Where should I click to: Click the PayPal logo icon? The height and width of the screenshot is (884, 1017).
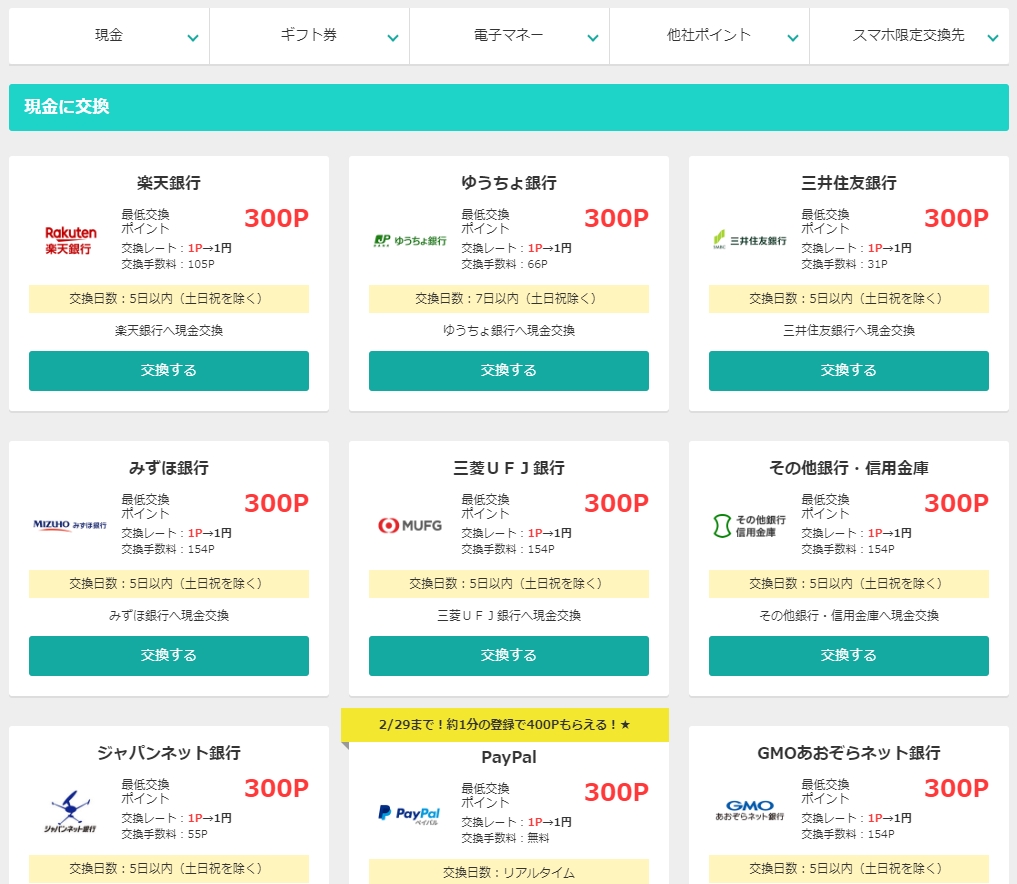(x=409, y=813)
